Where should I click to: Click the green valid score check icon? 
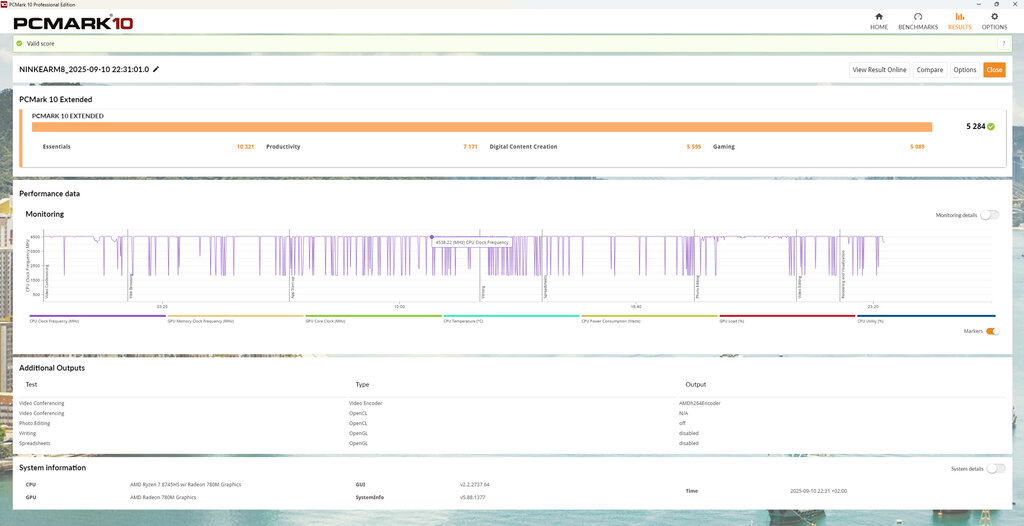(19, 44)
